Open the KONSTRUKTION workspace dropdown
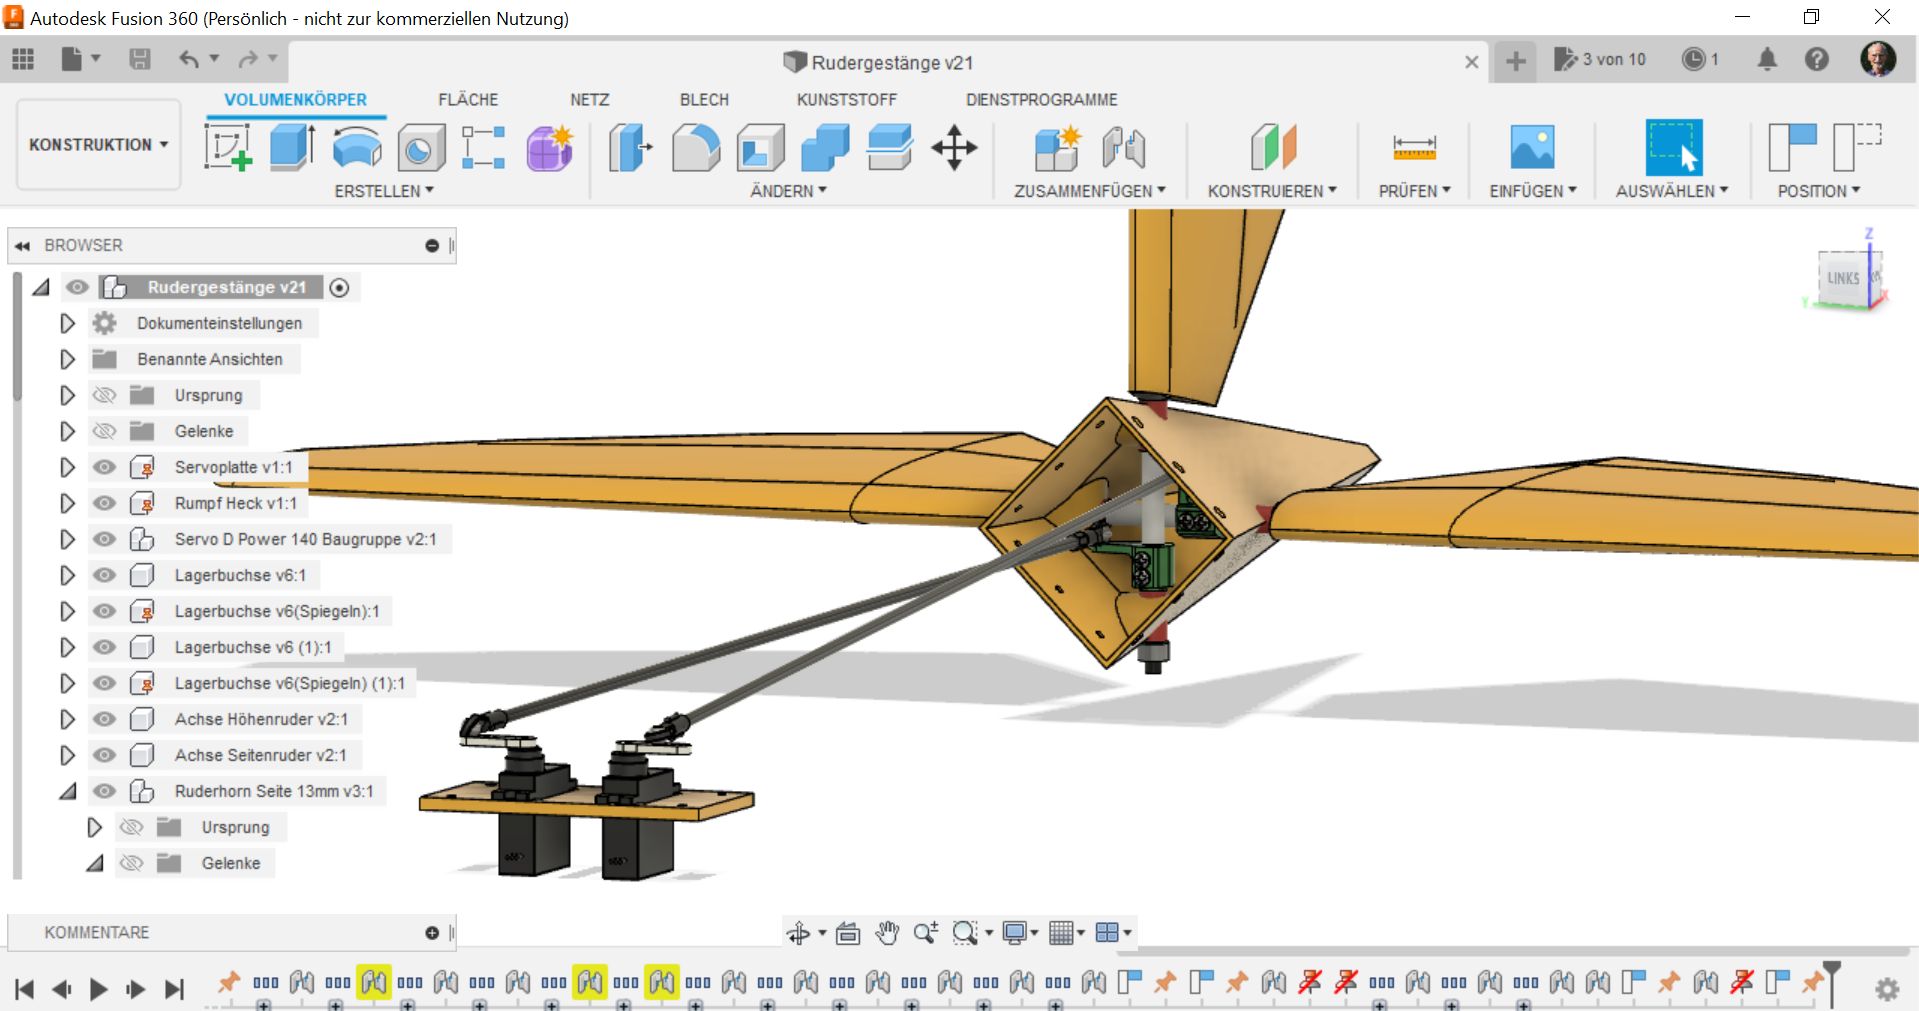This screenshot has height=1011, width=1919. 98,144
